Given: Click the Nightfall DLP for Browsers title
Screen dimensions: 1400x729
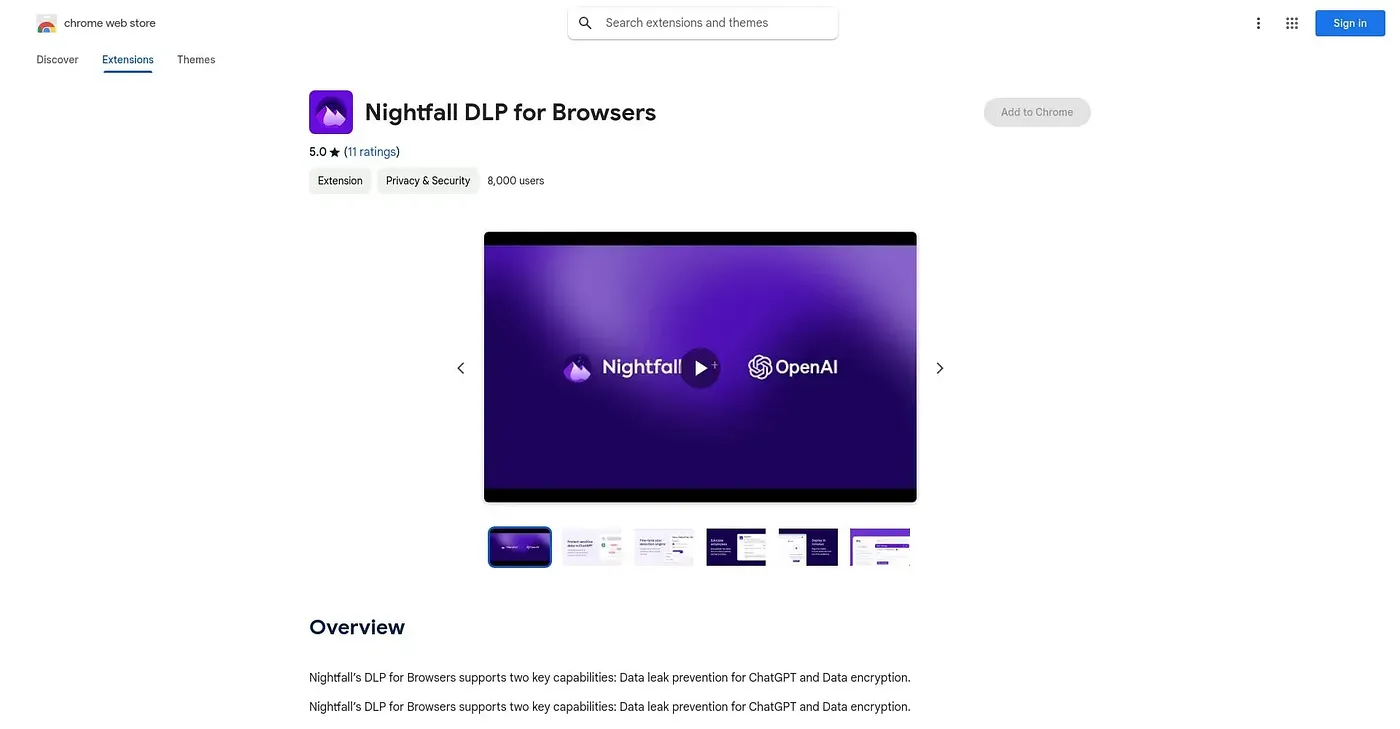Looking at the screenshot, I should 510,112.
